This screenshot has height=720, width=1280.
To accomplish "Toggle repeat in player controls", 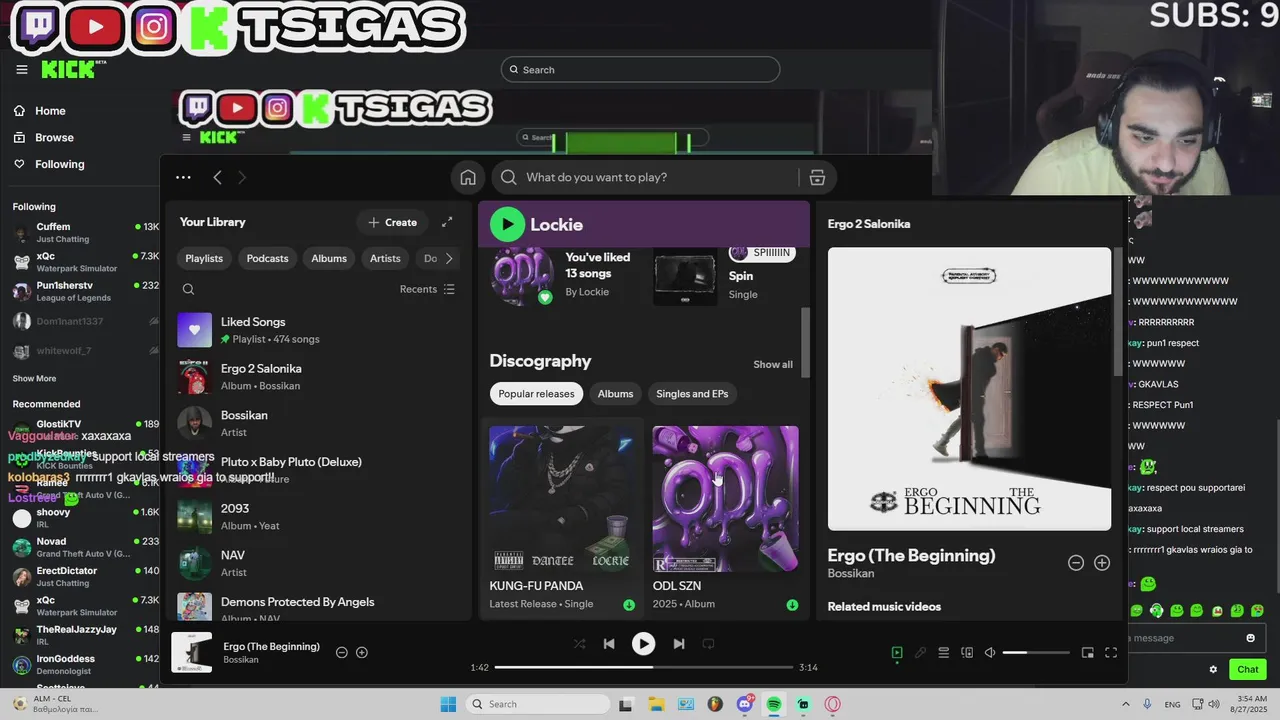I will point(708,644).
